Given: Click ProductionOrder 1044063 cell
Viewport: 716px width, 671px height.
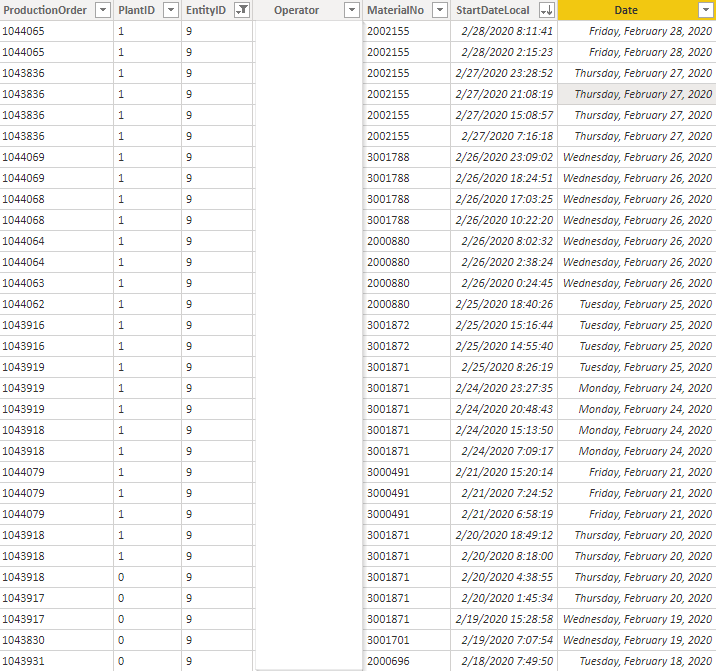Looking at the screenshot, I should pyautogui.click(x=57, y=283).
